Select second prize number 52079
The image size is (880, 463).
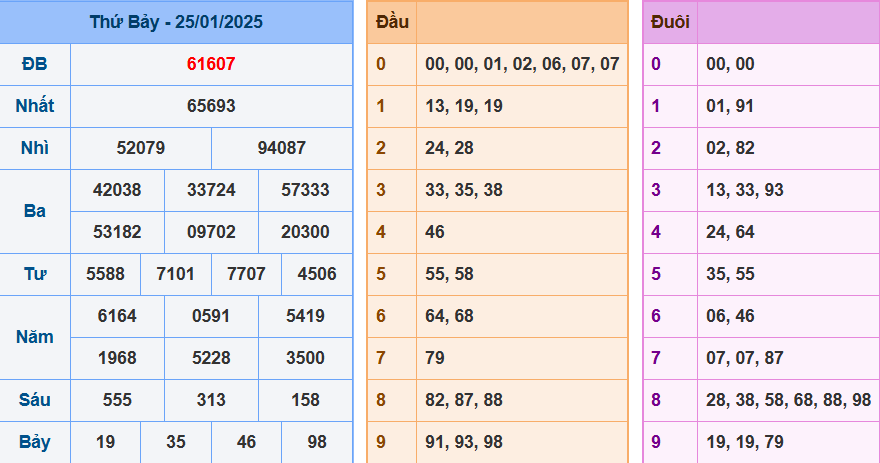141,148
